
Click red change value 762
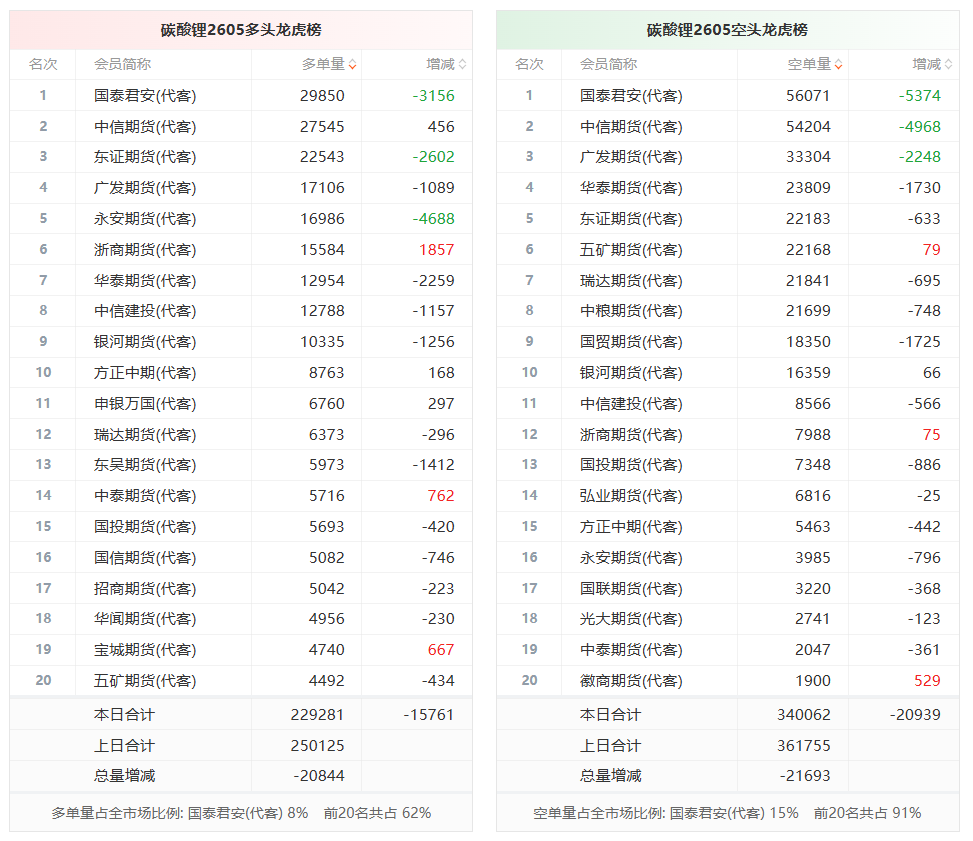point(441,496)
